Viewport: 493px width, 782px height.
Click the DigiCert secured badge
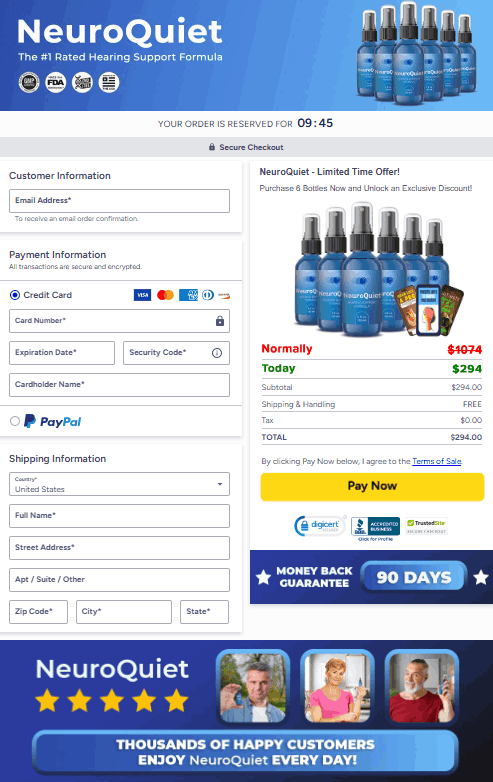tap(320, 526)
